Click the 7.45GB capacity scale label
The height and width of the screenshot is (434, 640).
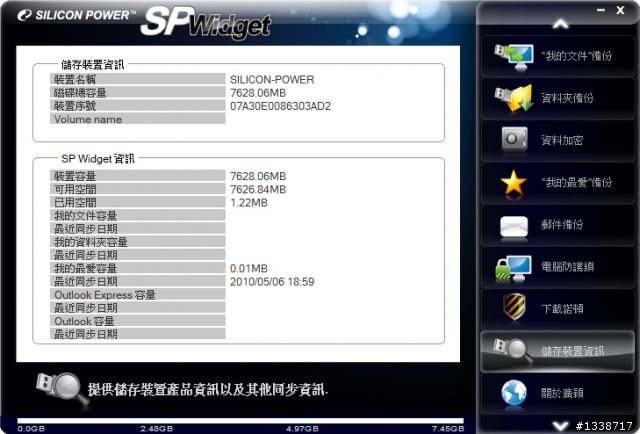point(448,429)
